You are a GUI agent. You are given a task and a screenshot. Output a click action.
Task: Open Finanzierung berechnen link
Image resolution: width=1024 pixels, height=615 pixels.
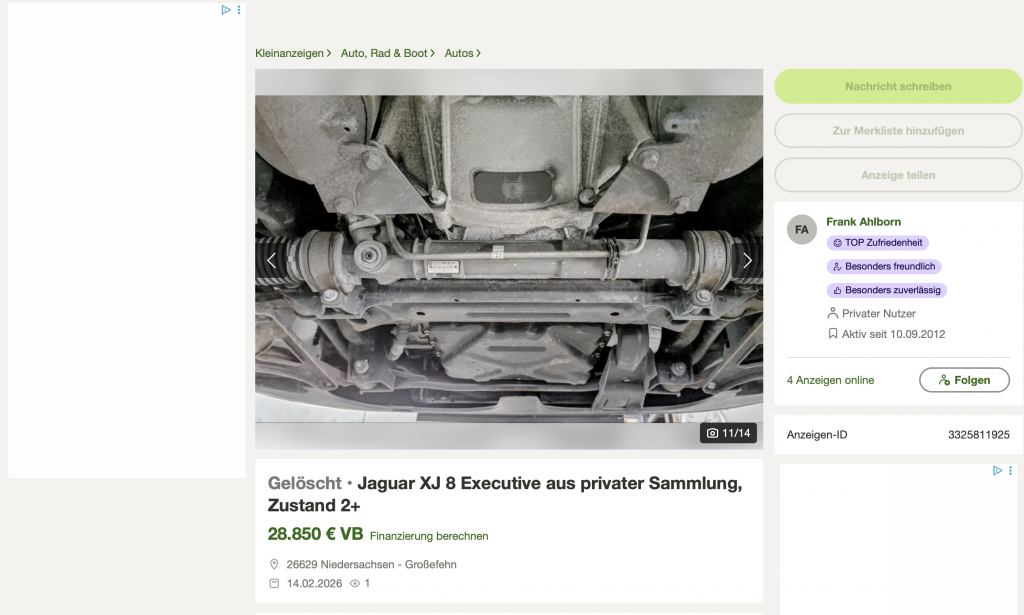(x=429, y=536)
